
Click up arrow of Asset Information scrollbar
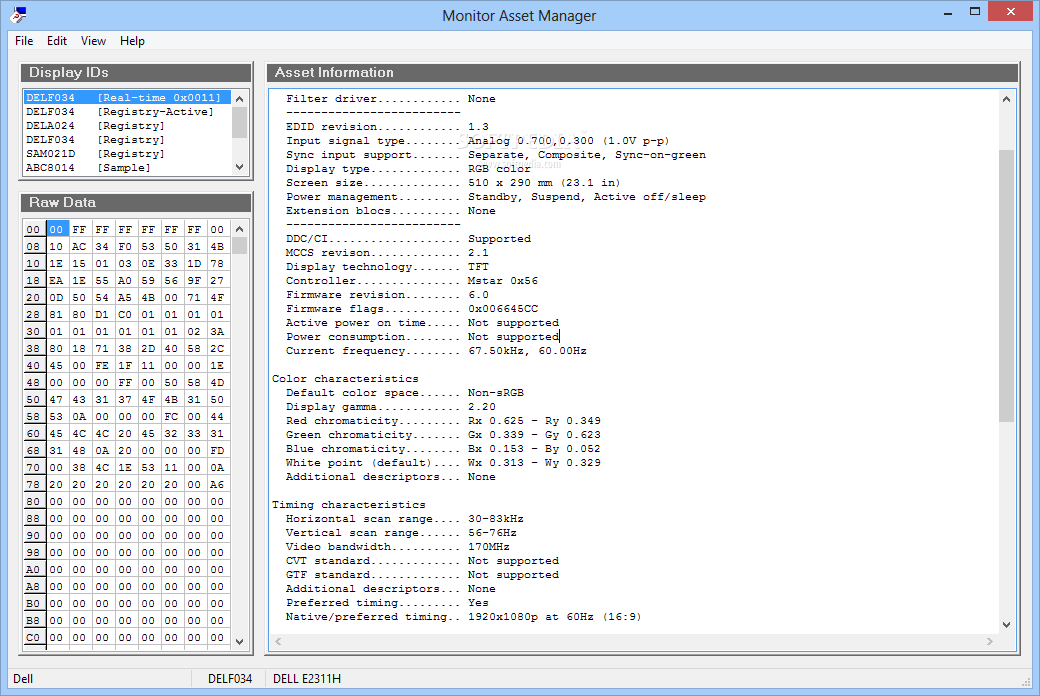pos(1006,99)
